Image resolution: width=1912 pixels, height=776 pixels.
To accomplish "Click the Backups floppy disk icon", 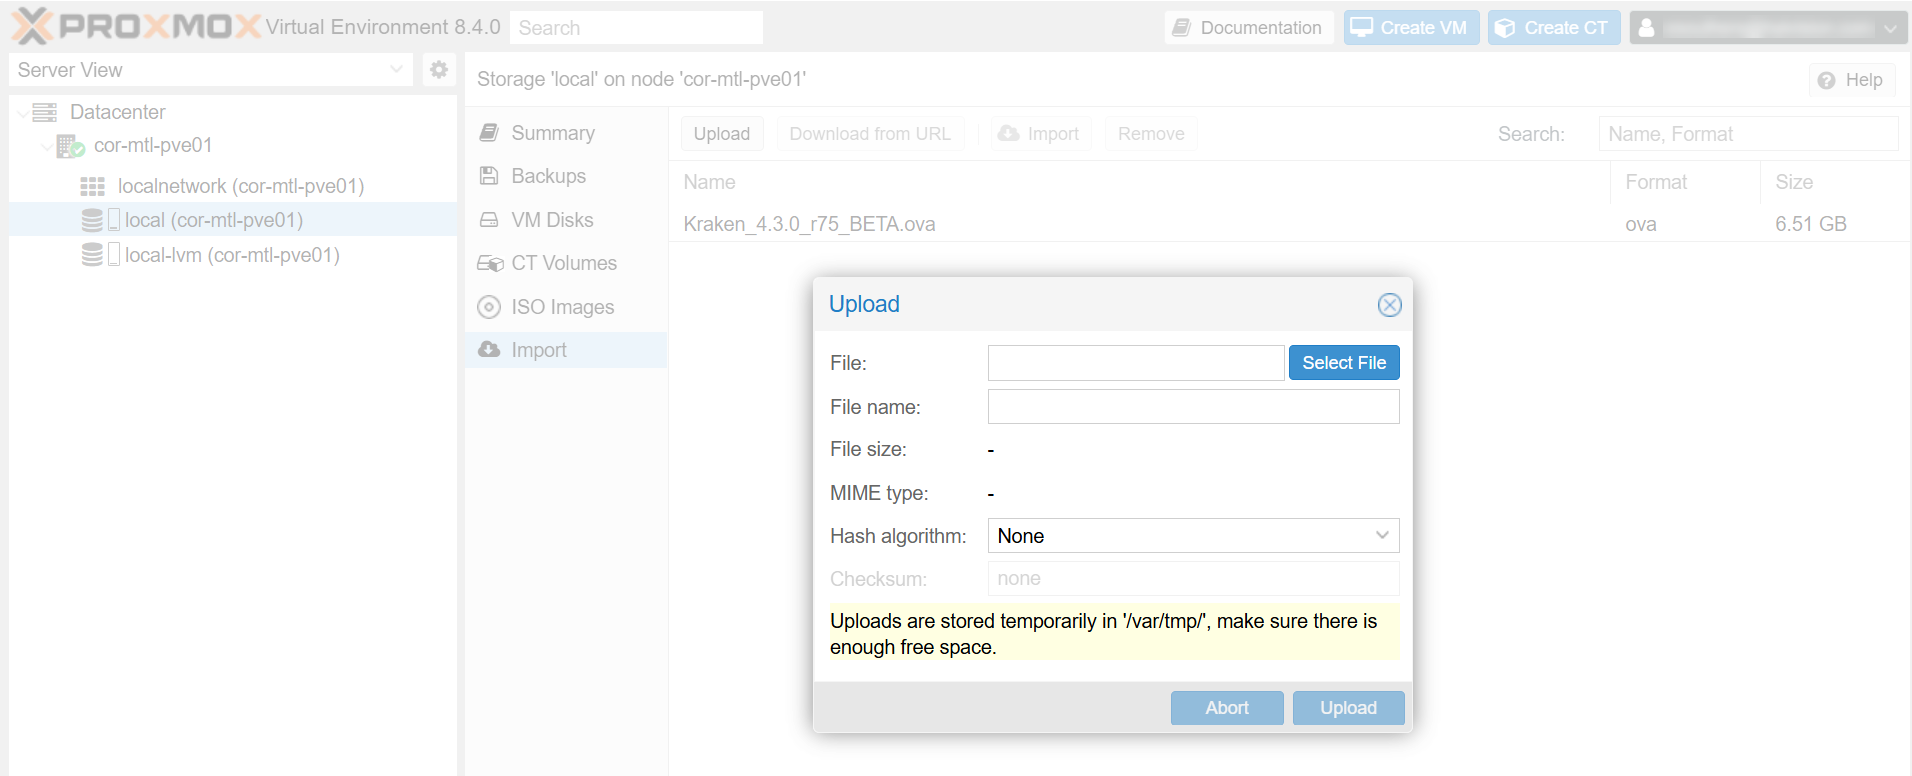I will click(x=489, y=176).
